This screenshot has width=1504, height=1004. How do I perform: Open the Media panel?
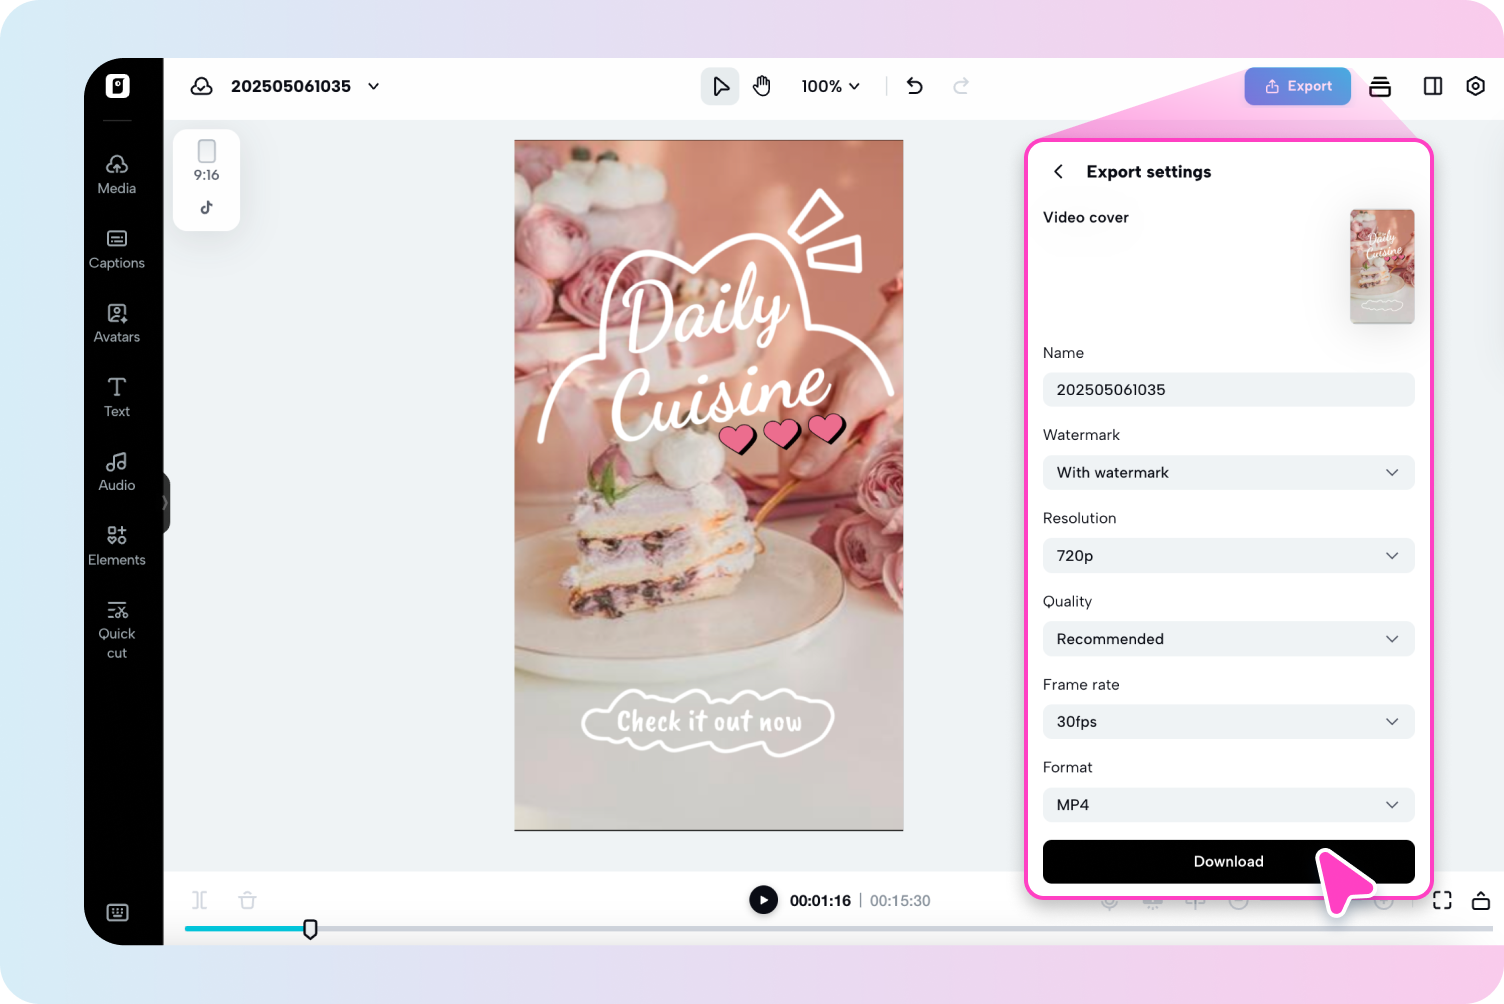click(117, 175)
